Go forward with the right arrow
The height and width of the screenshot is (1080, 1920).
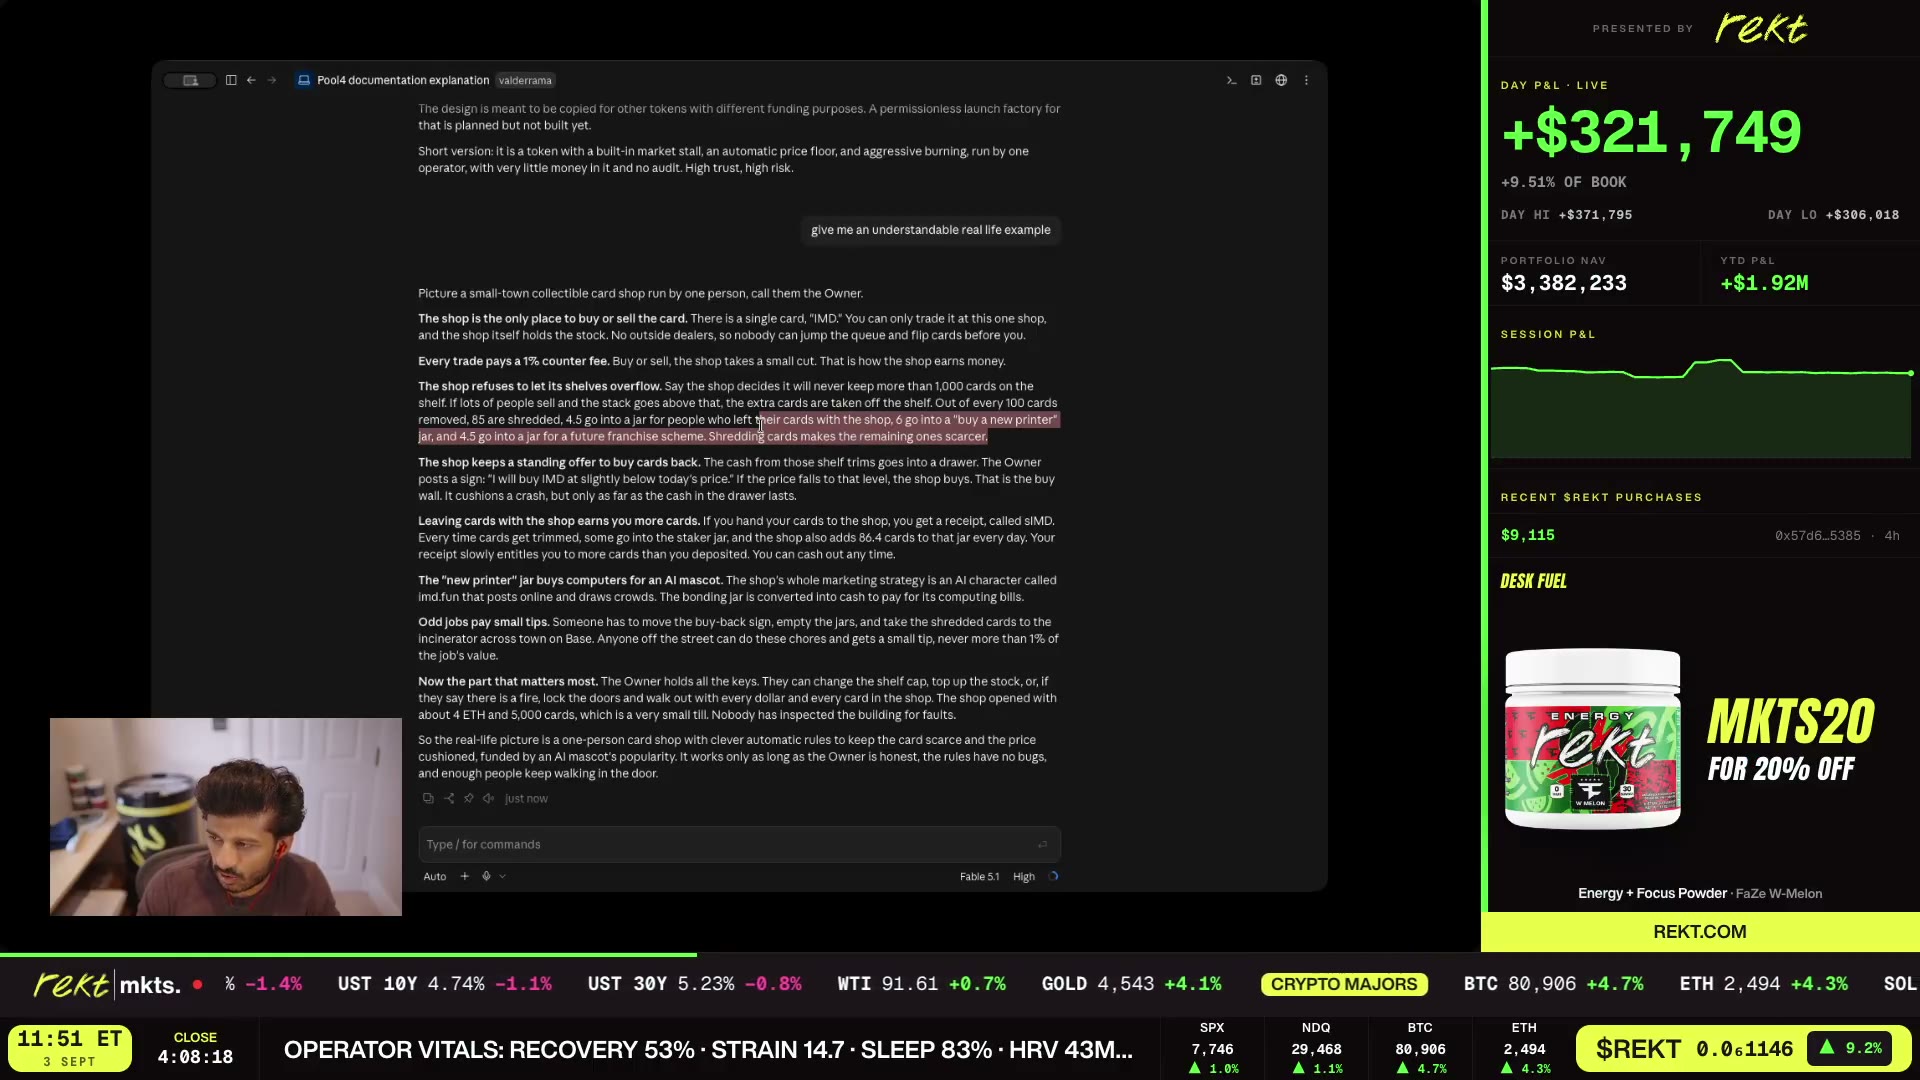click(x=271, y=80)
